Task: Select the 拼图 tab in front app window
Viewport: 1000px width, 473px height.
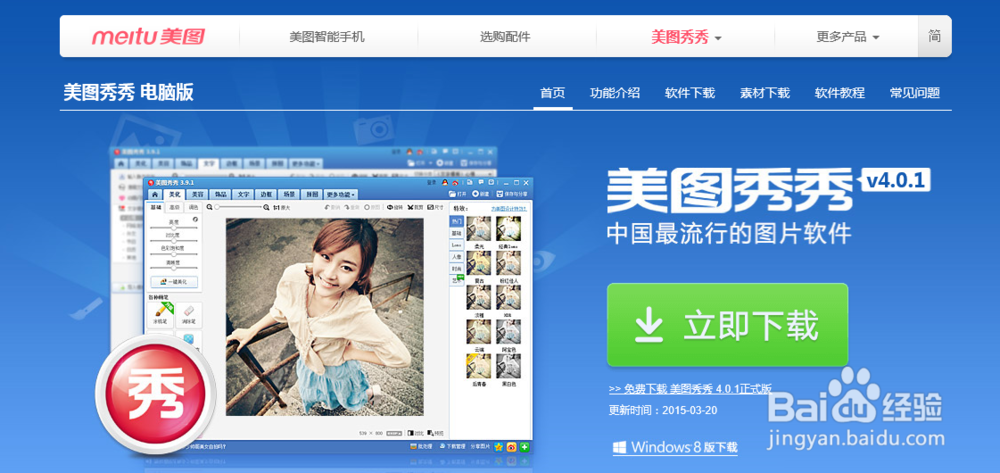Action: tap(312, 194)
